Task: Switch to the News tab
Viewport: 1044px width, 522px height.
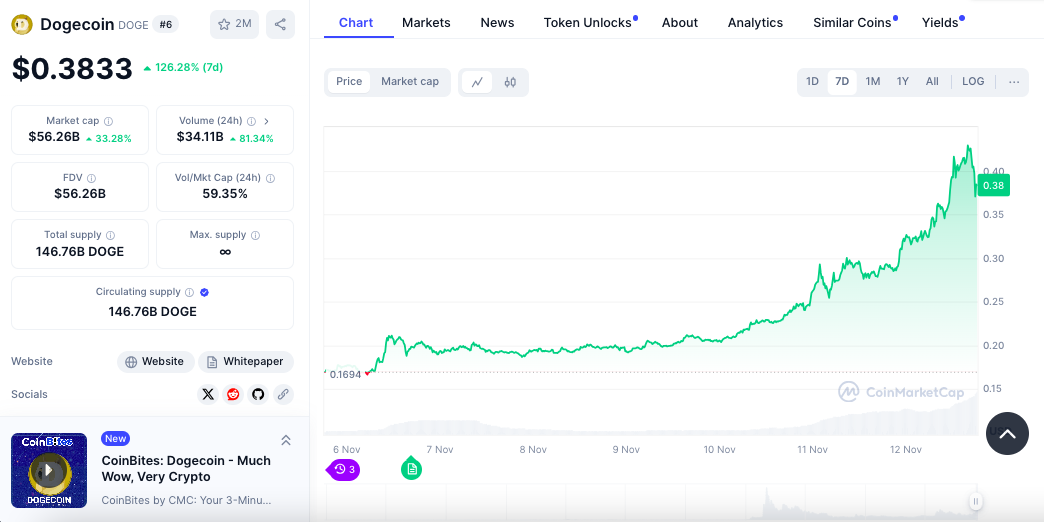Action: coord(497,23)
